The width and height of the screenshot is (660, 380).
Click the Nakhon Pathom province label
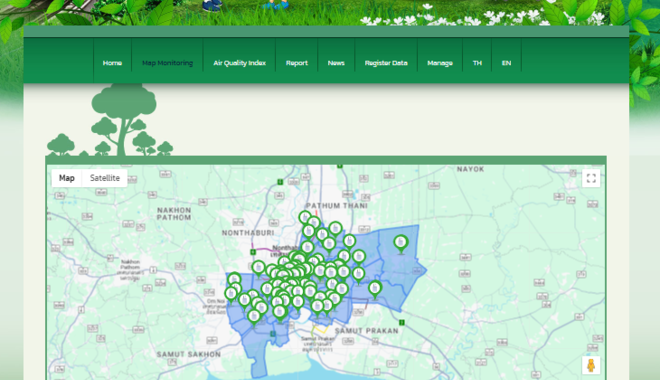point(174,214)
